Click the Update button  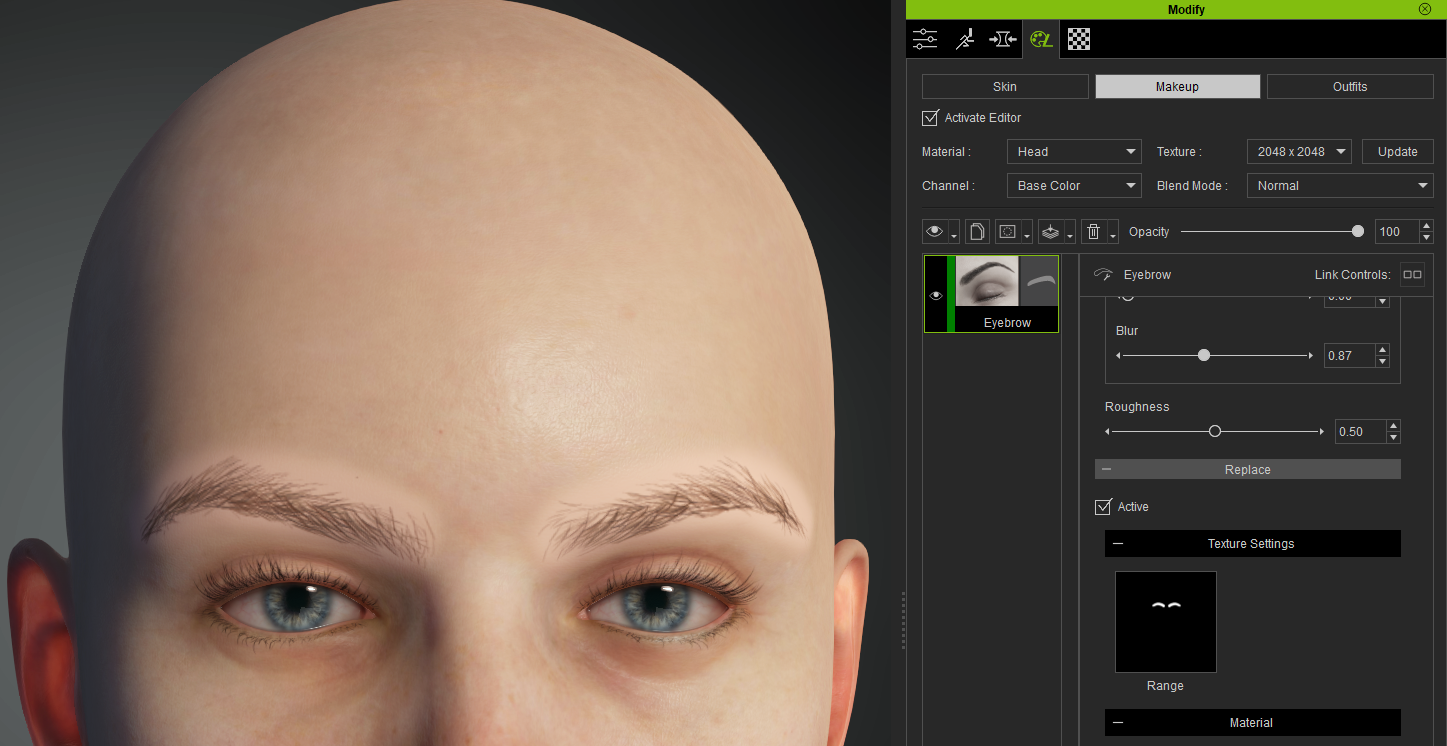1397,152
